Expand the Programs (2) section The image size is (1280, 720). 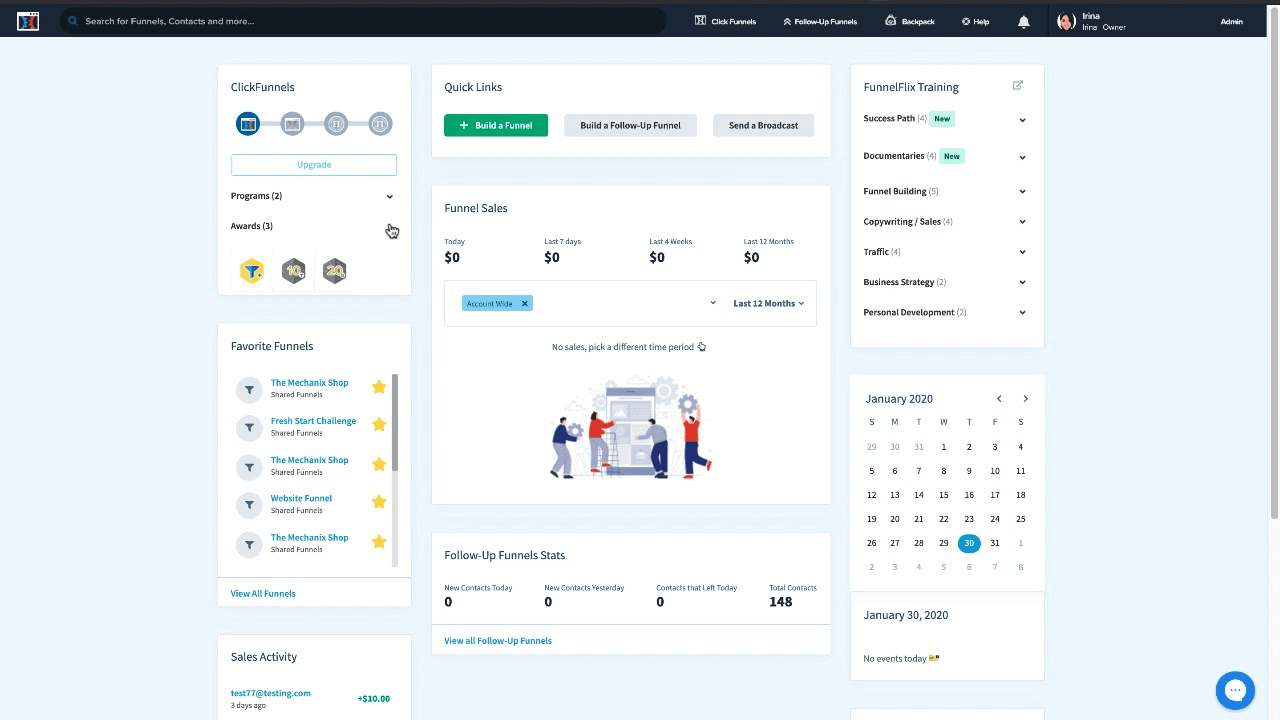pyautogui.click(x=389, y=196)
